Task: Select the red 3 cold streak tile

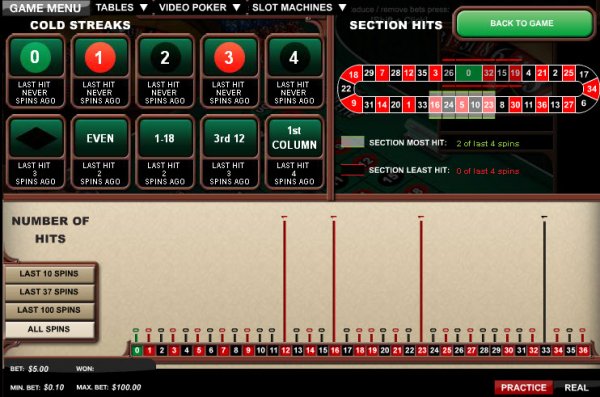Action: (229, 71)
